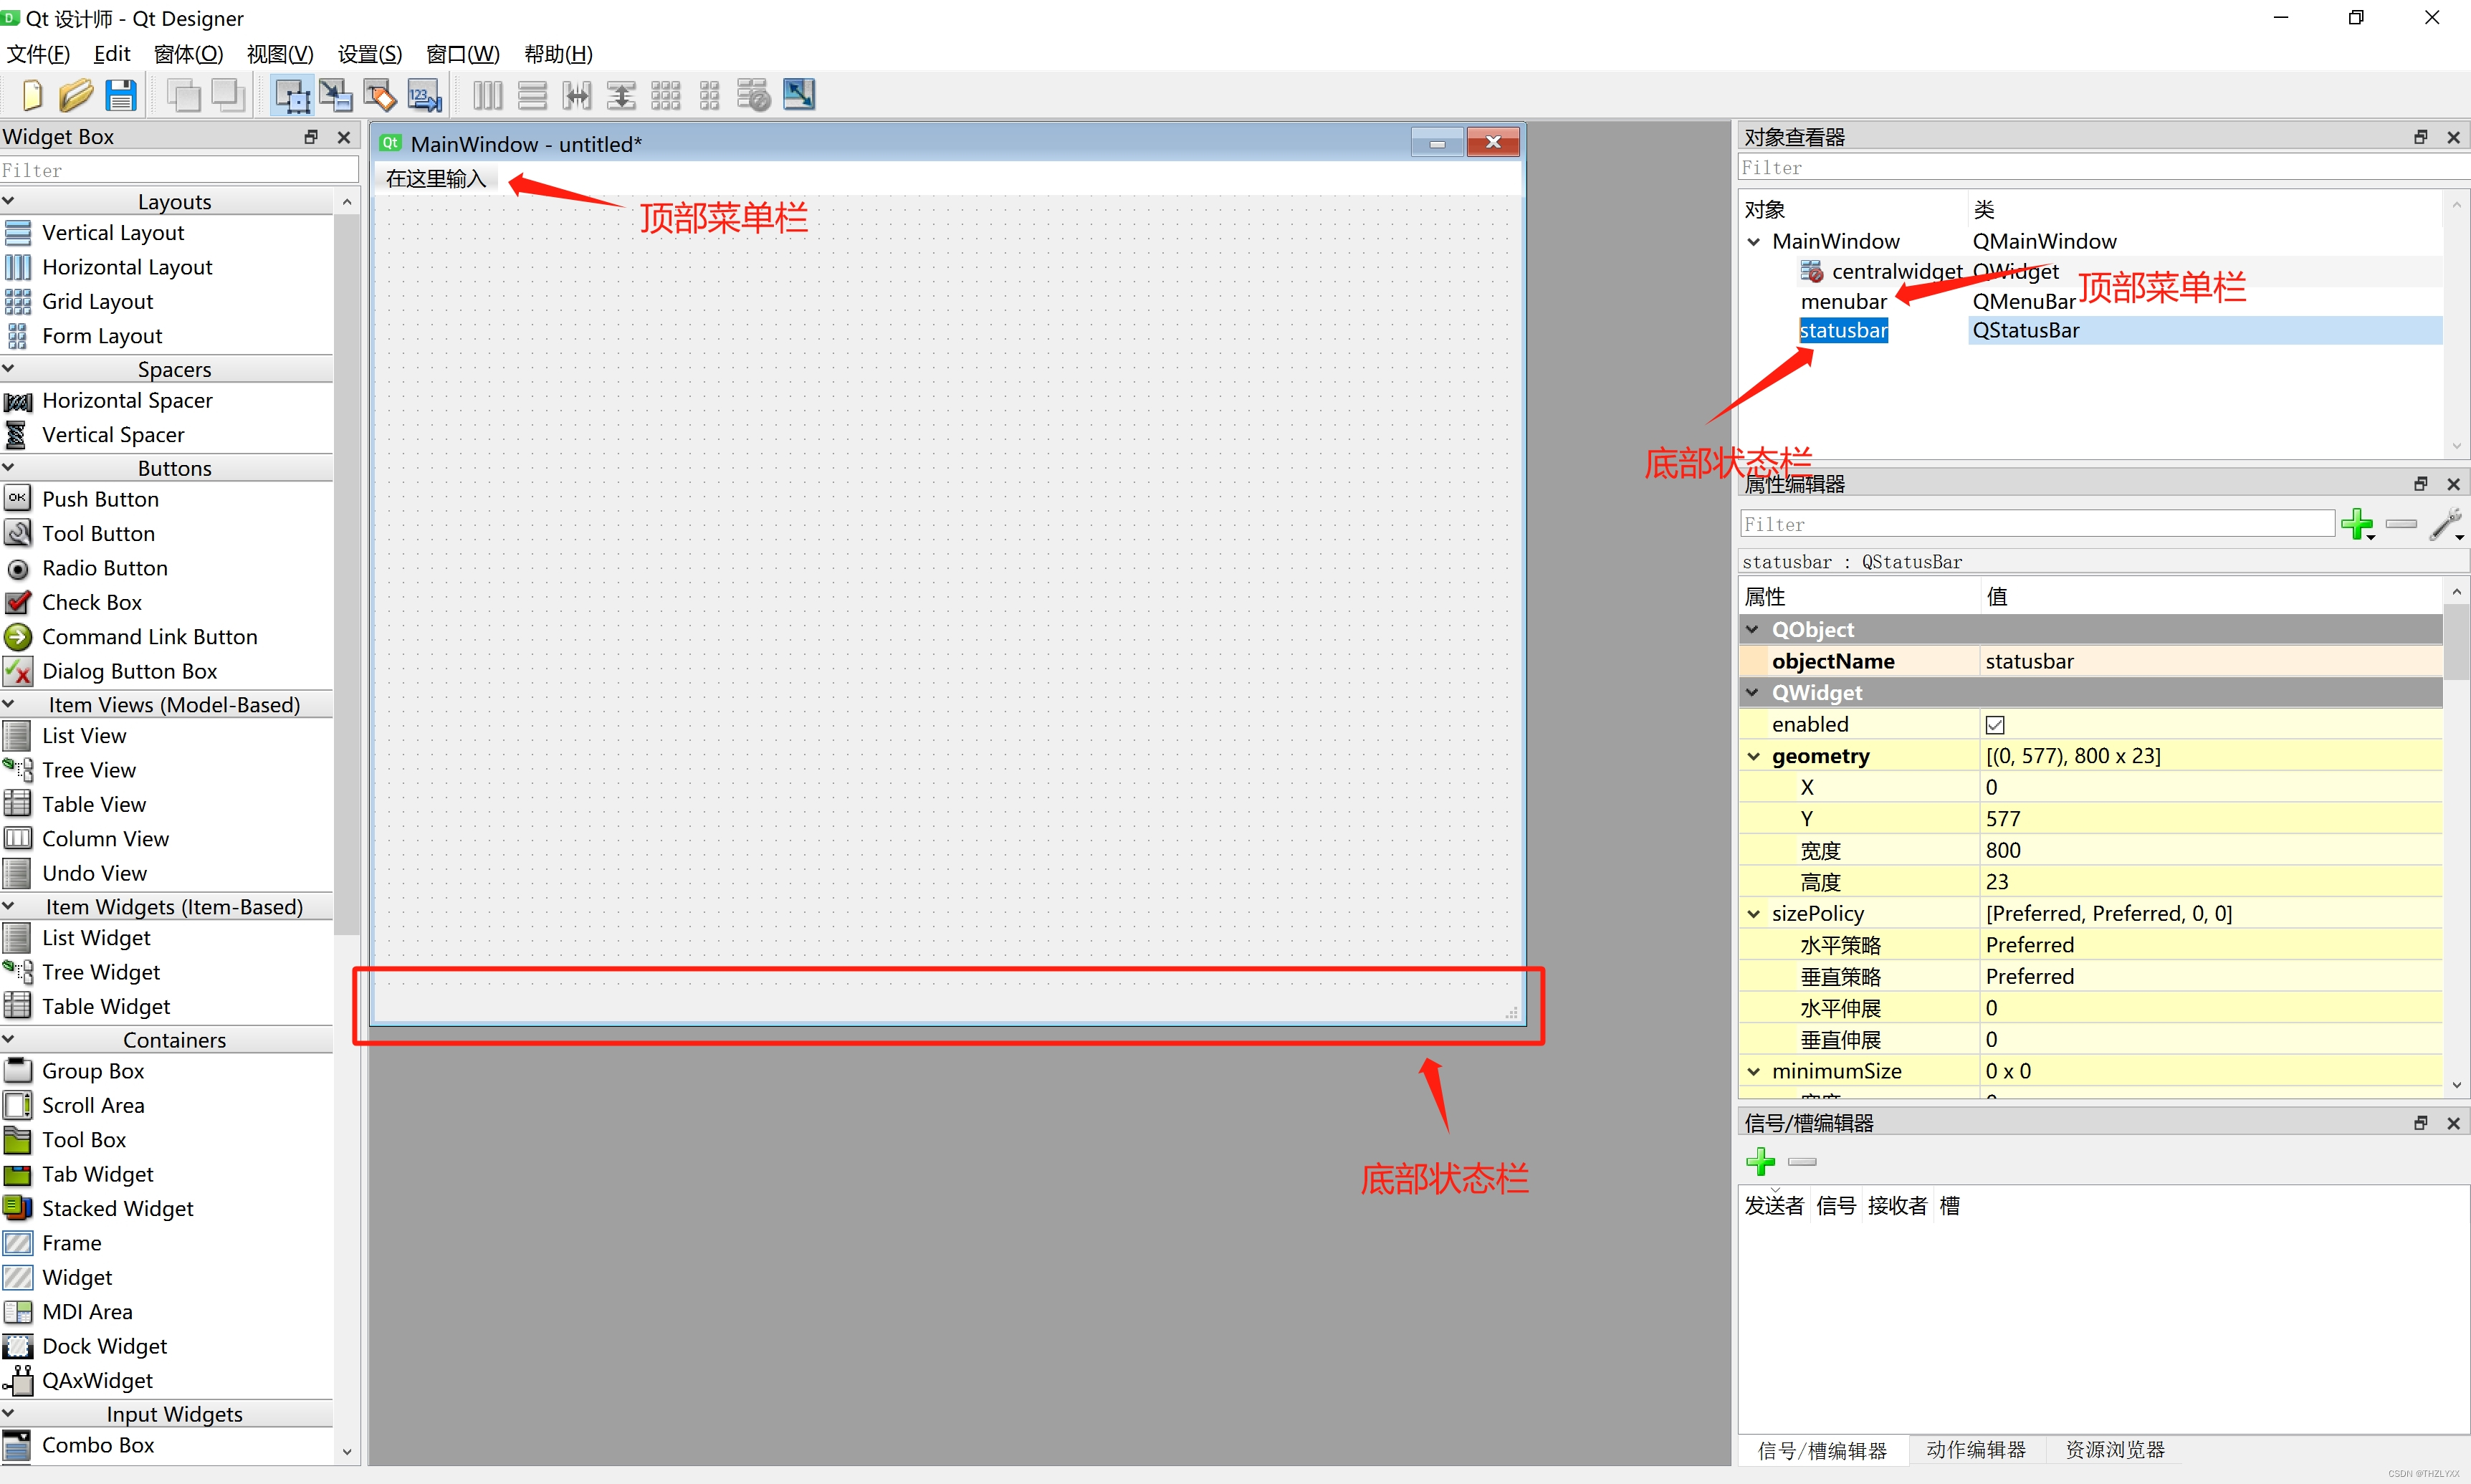Click the Adjust Size toolbar icon
The height and width of the screenshot is (1484, 2471).
point(798,95)
